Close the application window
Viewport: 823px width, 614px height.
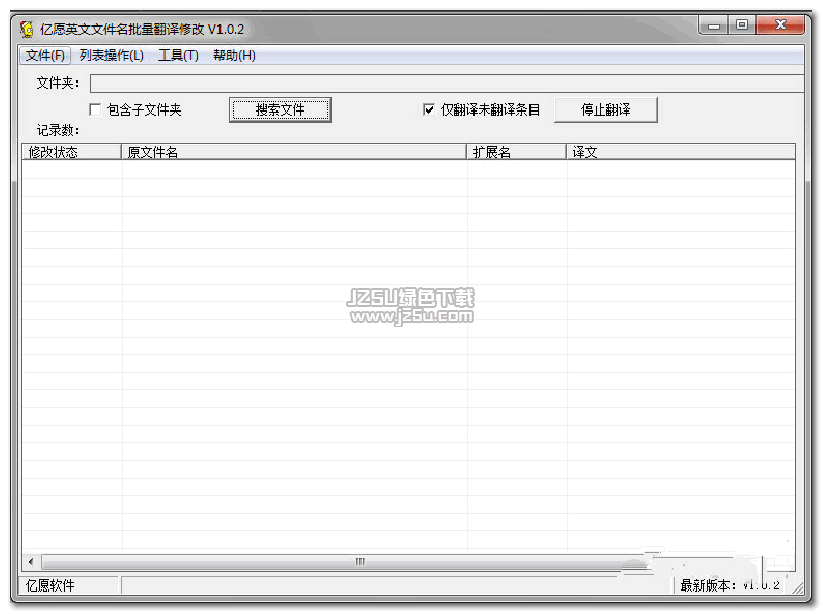point(780,25)
